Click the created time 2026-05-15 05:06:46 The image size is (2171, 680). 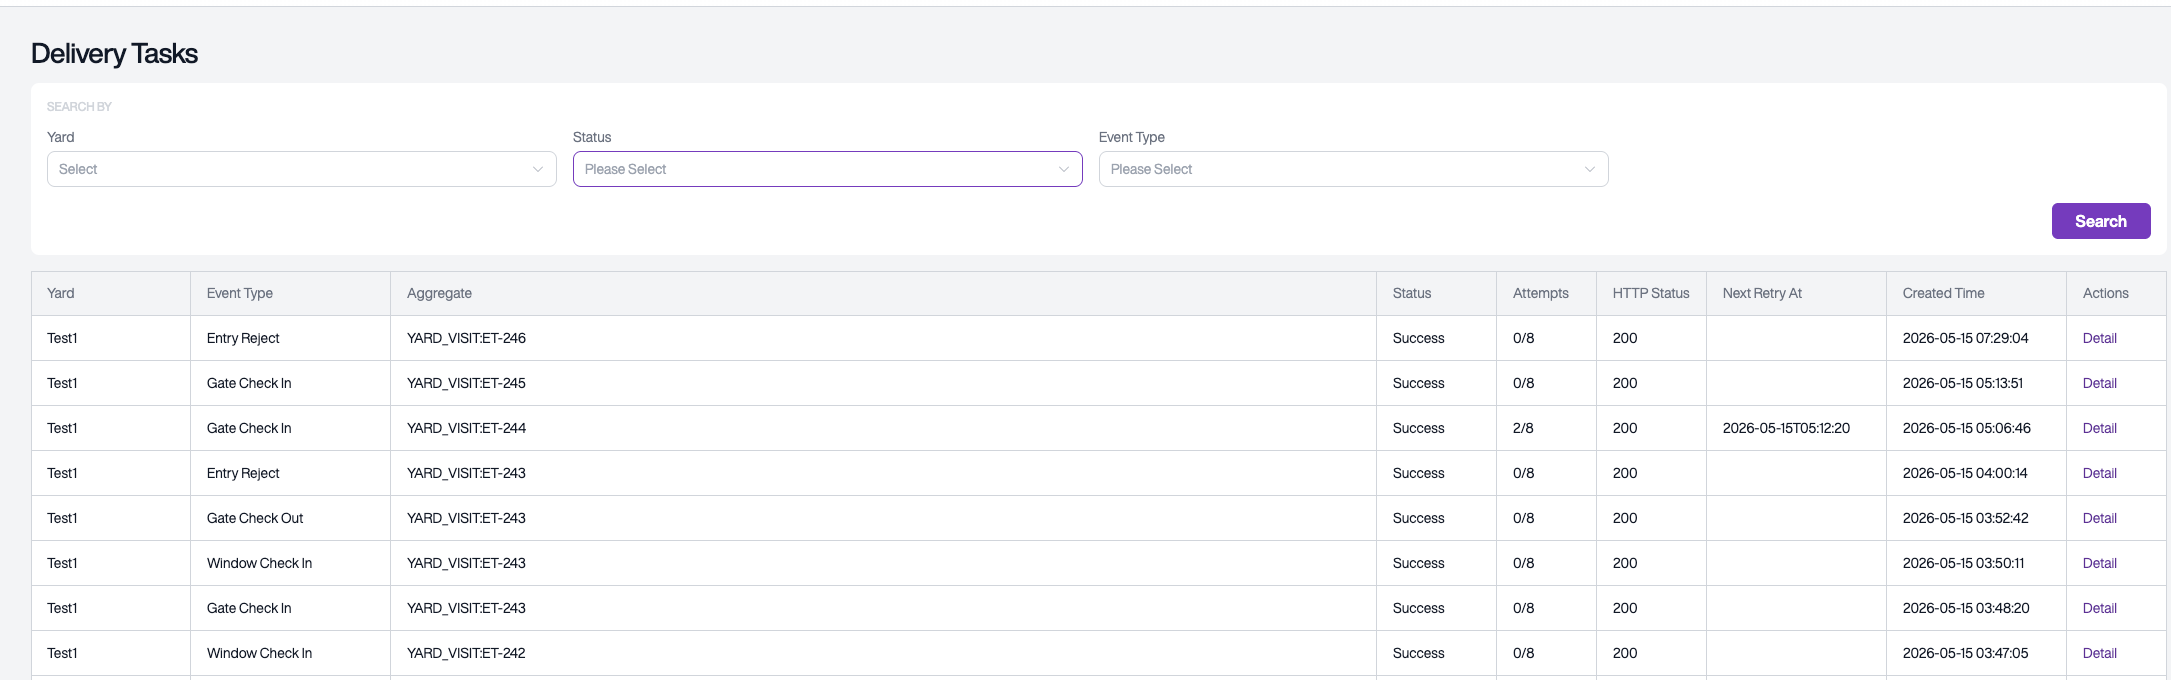pyautogui.click(x=1966, y=428)
